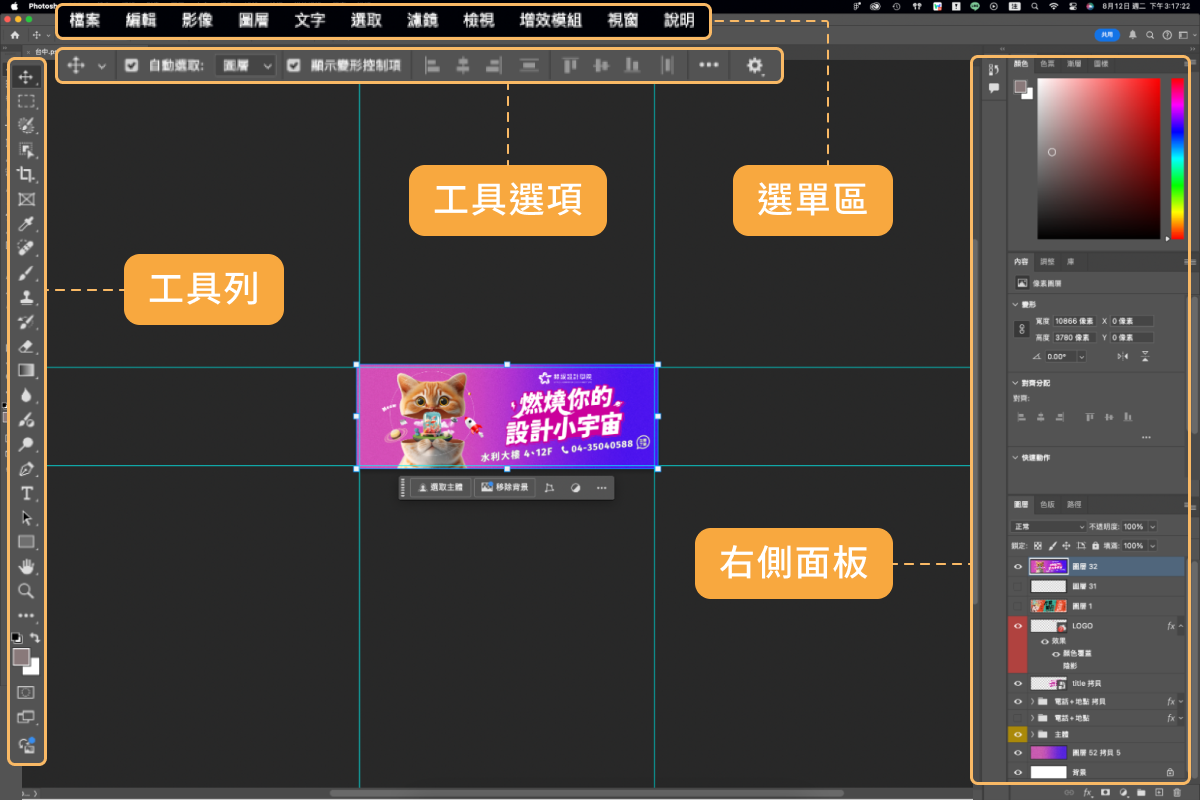Click the trash icon to delete the layer
Viewport: 1200px width, 800px height.
(x=1176, y=791)
